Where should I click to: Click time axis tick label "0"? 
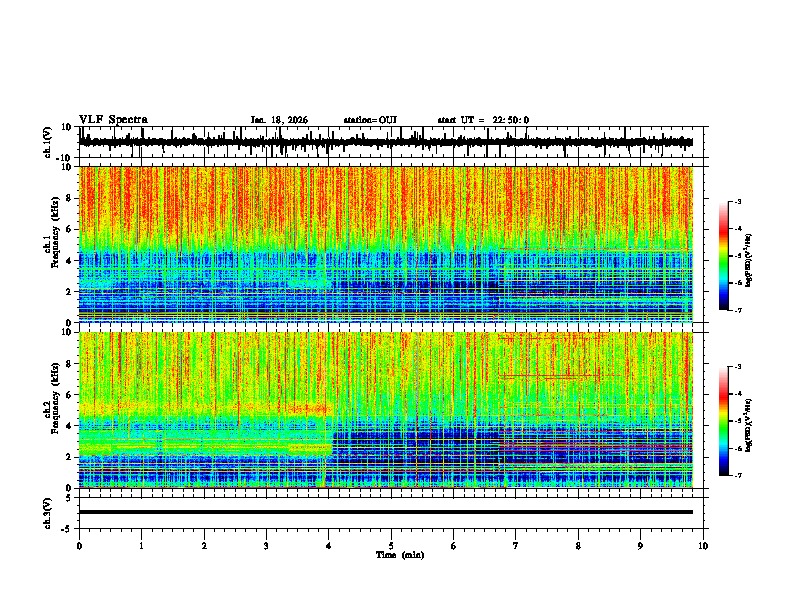pyautogui.click(x=79, y=546)
